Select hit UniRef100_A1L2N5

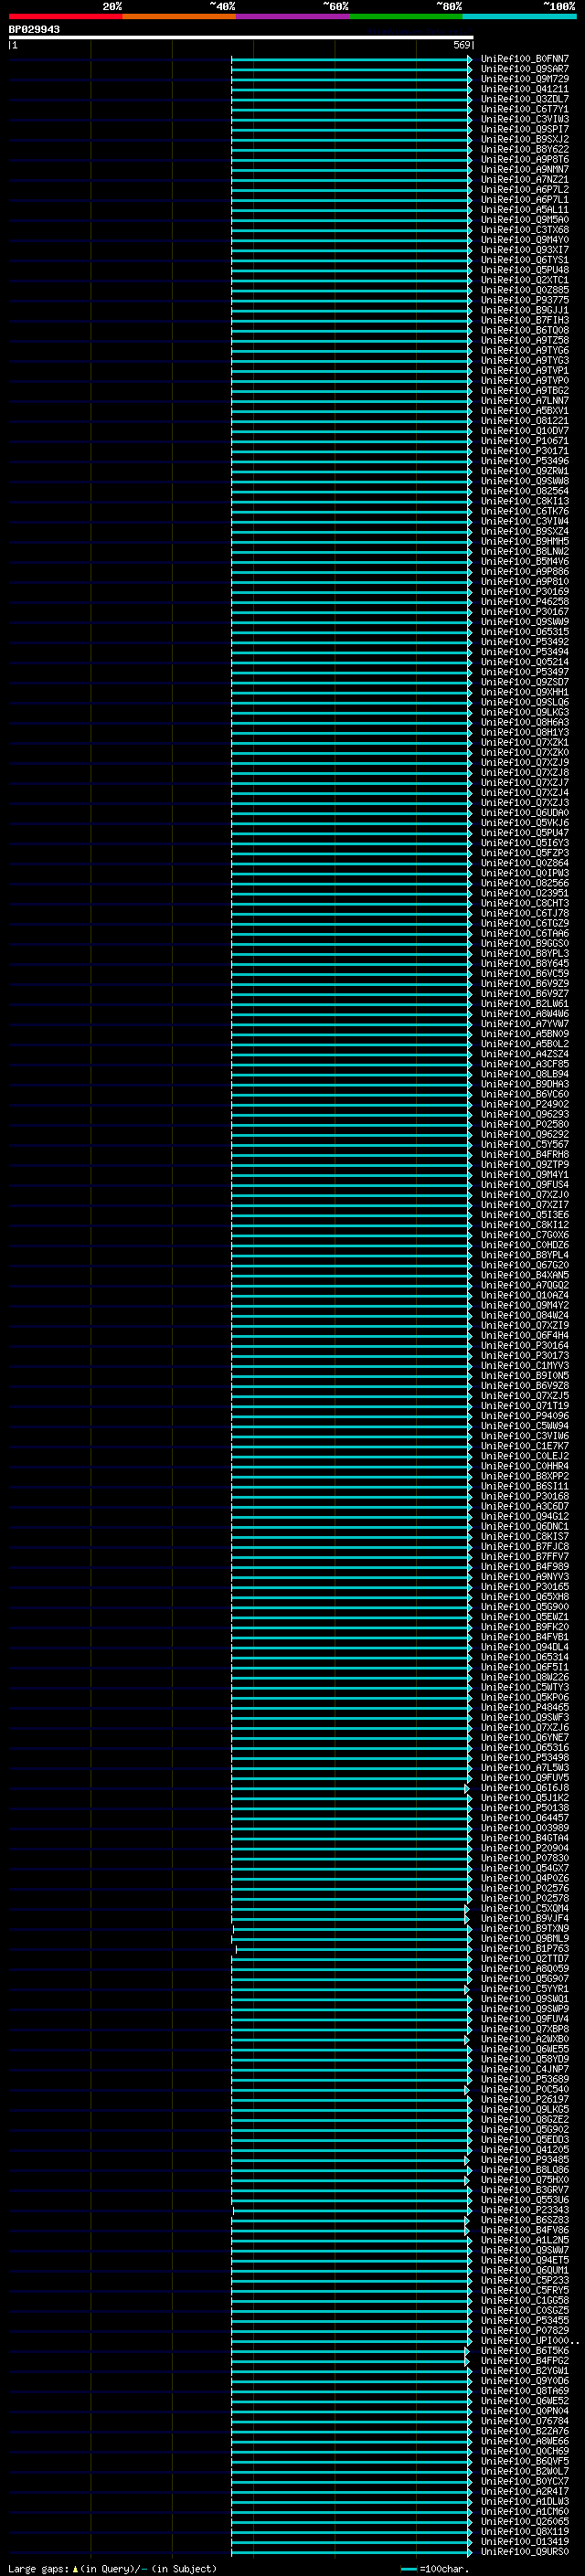pyautogui.click(x=524, y=2239)
